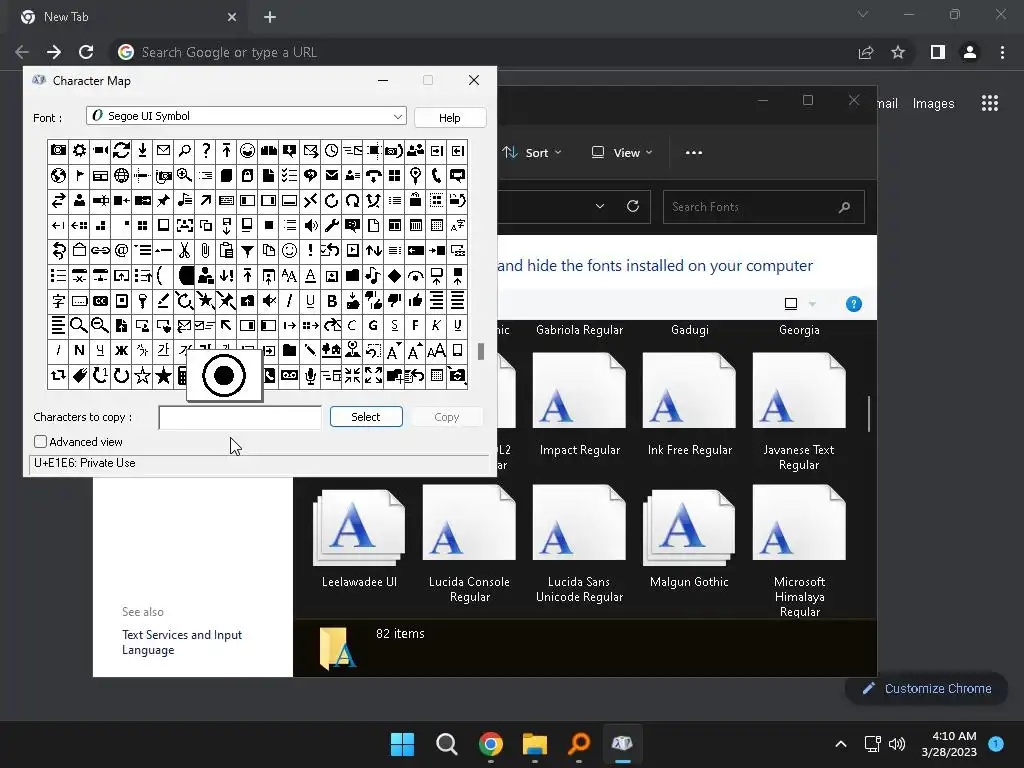Pick the telephone handset glyph
The image size is (1024, 768).
point(436,176)
